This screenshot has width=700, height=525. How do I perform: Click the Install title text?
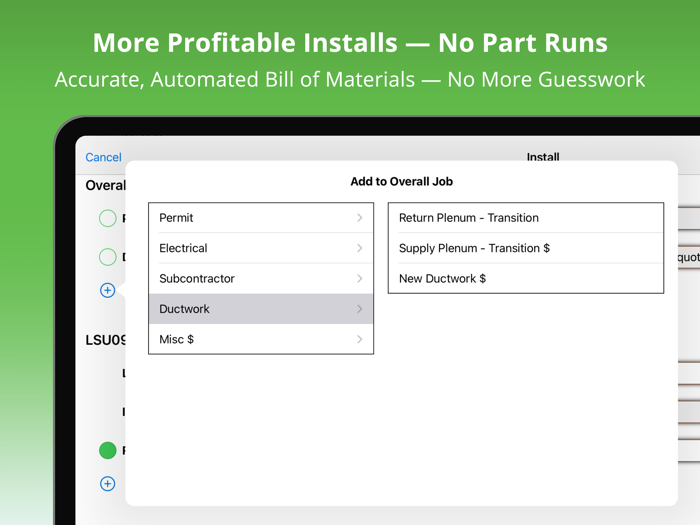543,157
